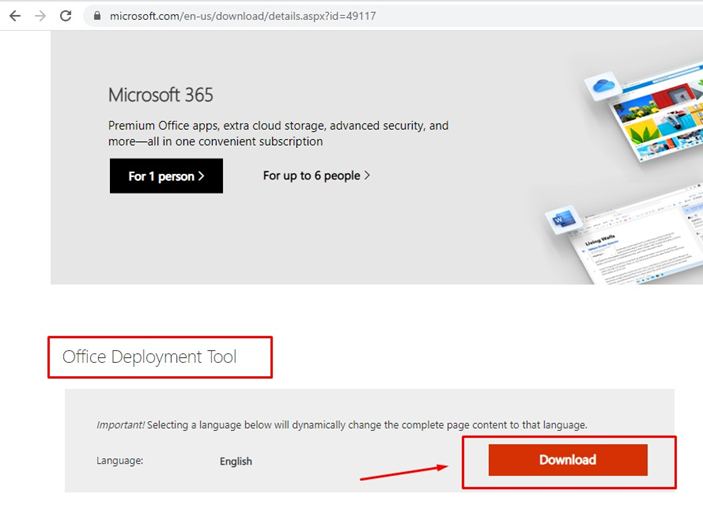Viewport: 703px width, 513px height.
Task: Click the 'Premium Office apps' description text
Action: 278,133
